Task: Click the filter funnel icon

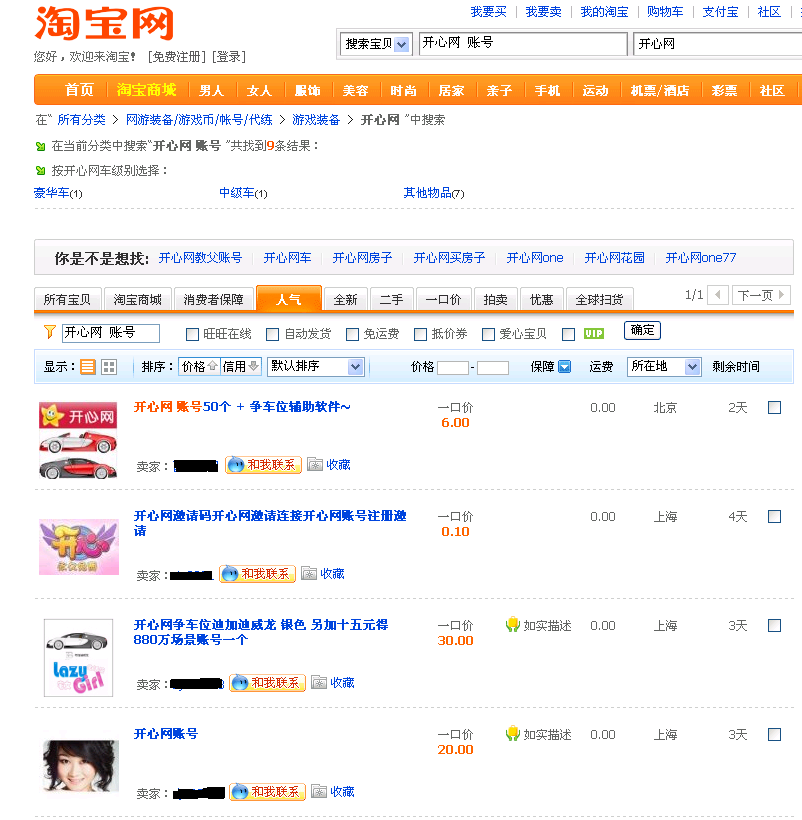Action: tap(50, 332)
